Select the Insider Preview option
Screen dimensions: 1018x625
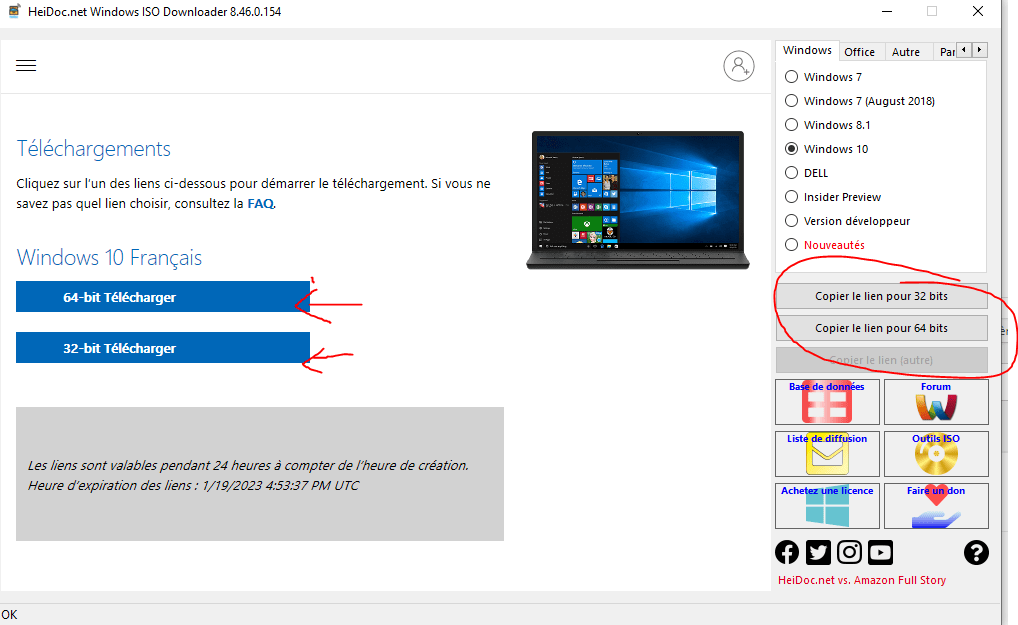pos(791,197)
